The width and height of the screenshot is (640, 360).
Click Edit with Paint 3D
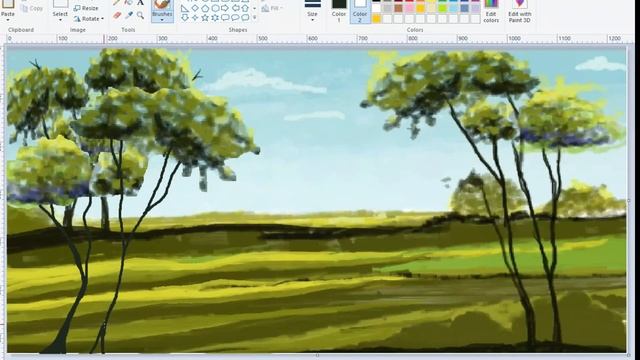[520, 11]
